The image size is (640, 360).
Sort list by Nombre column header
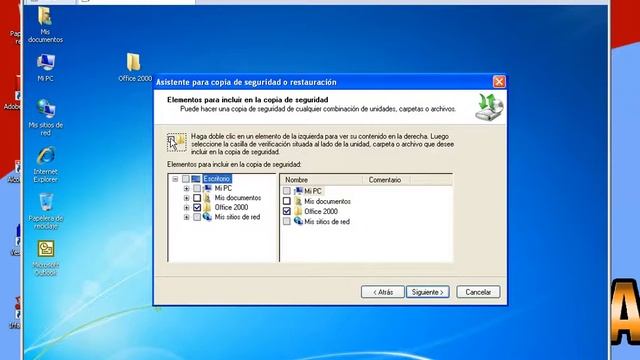(321, 180)
